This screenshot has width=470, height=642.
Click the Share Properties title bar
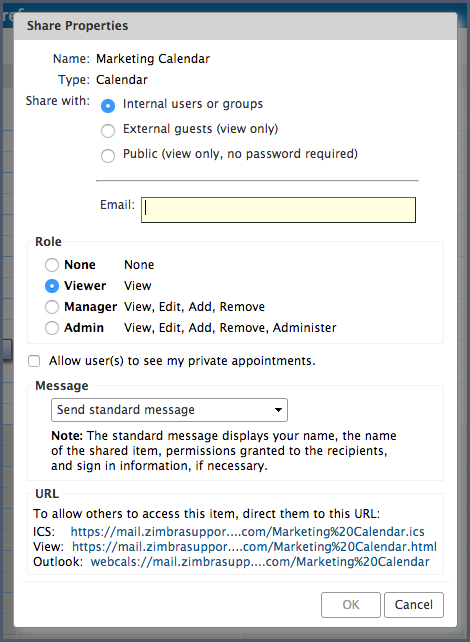pyautogui.click(x=235, y=26)
